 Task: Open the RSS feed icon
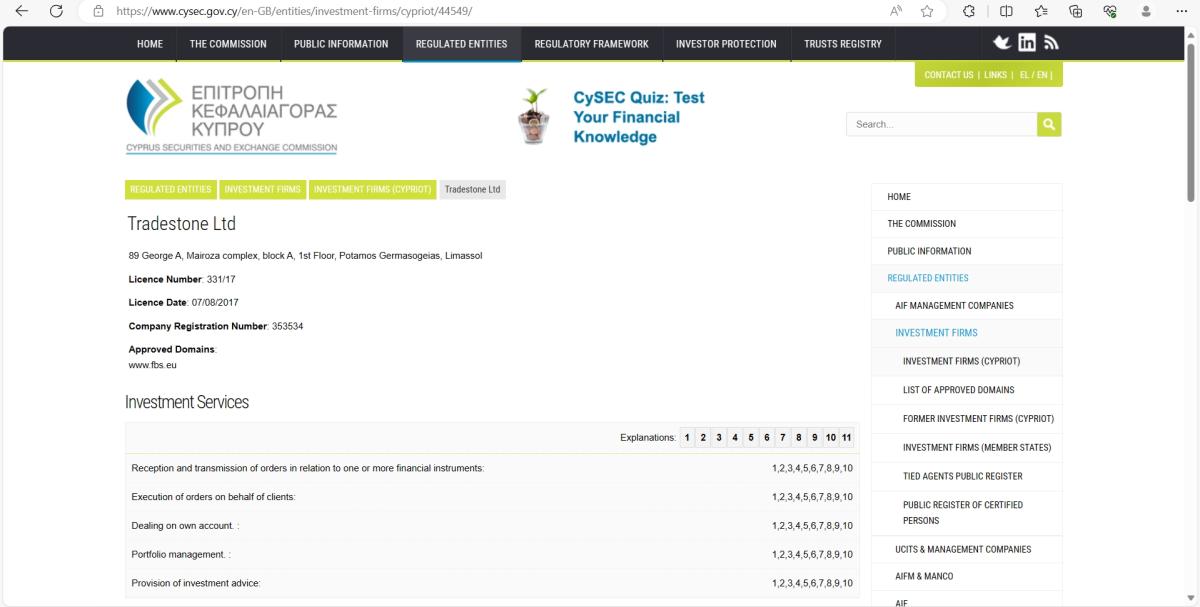pos(1051,42)
